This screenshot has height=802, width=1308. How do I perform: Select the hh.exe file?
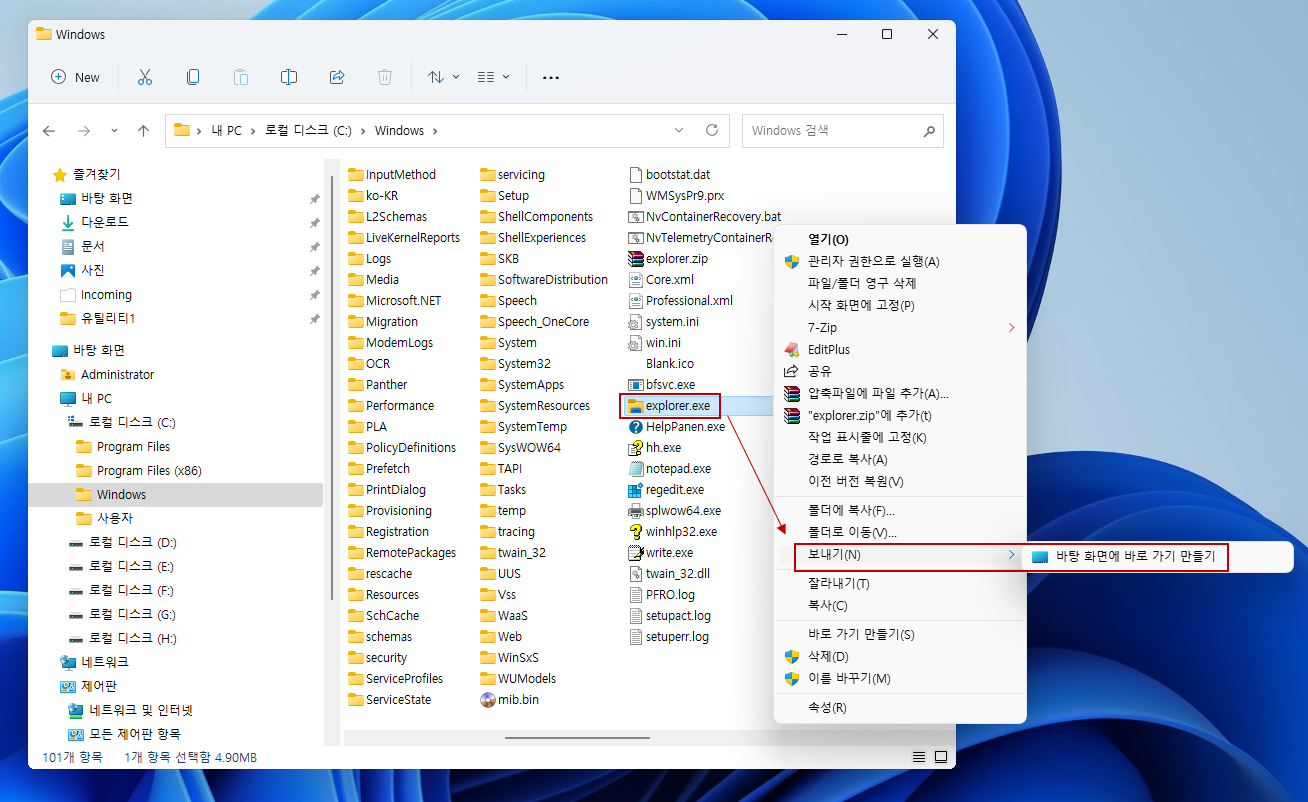[654, 448]
